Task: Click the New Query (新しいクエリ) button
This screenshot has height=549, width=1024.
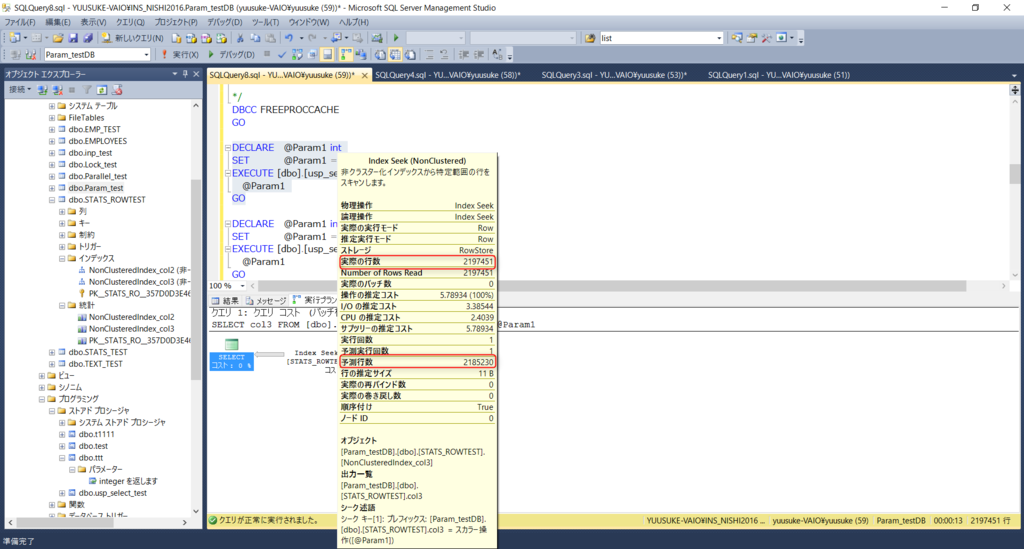Action: [133, 38]
